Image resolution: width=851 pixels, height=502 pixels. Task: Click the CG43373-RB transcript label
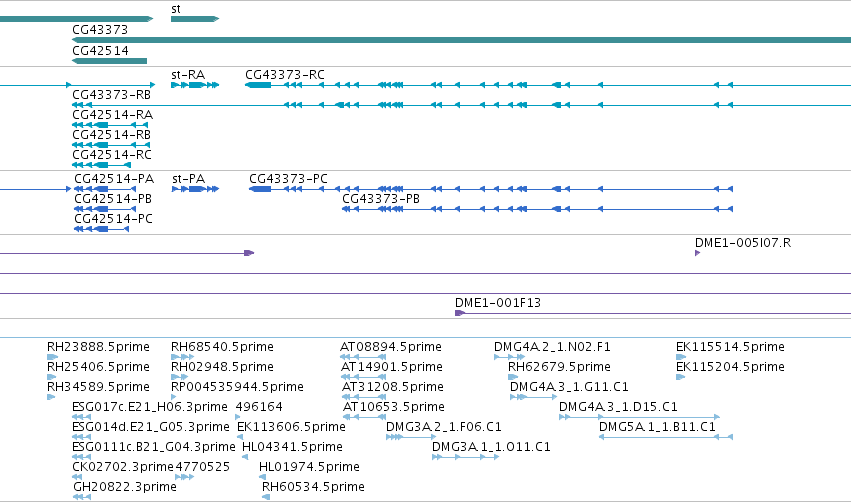[111, 95]
